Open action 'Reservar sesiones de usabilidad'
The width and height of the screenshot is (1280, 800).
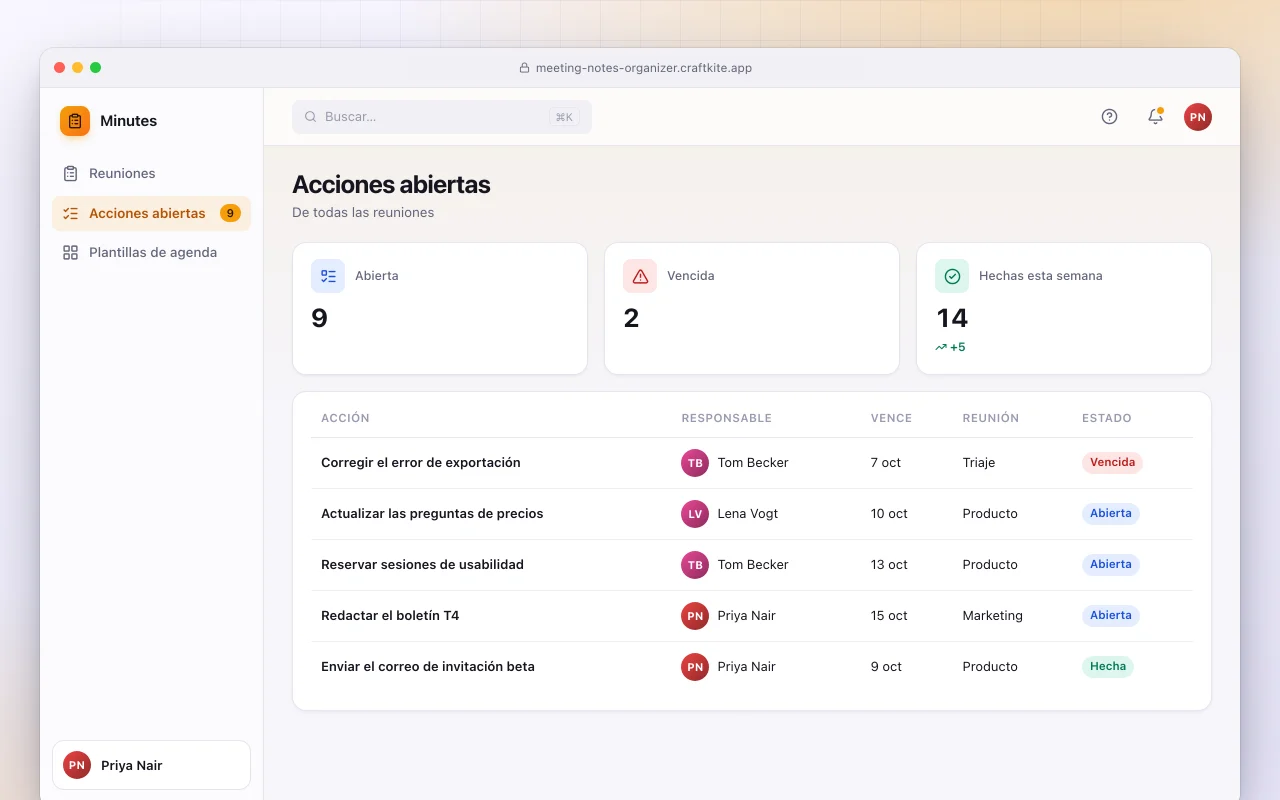click(x=422, y=565)
